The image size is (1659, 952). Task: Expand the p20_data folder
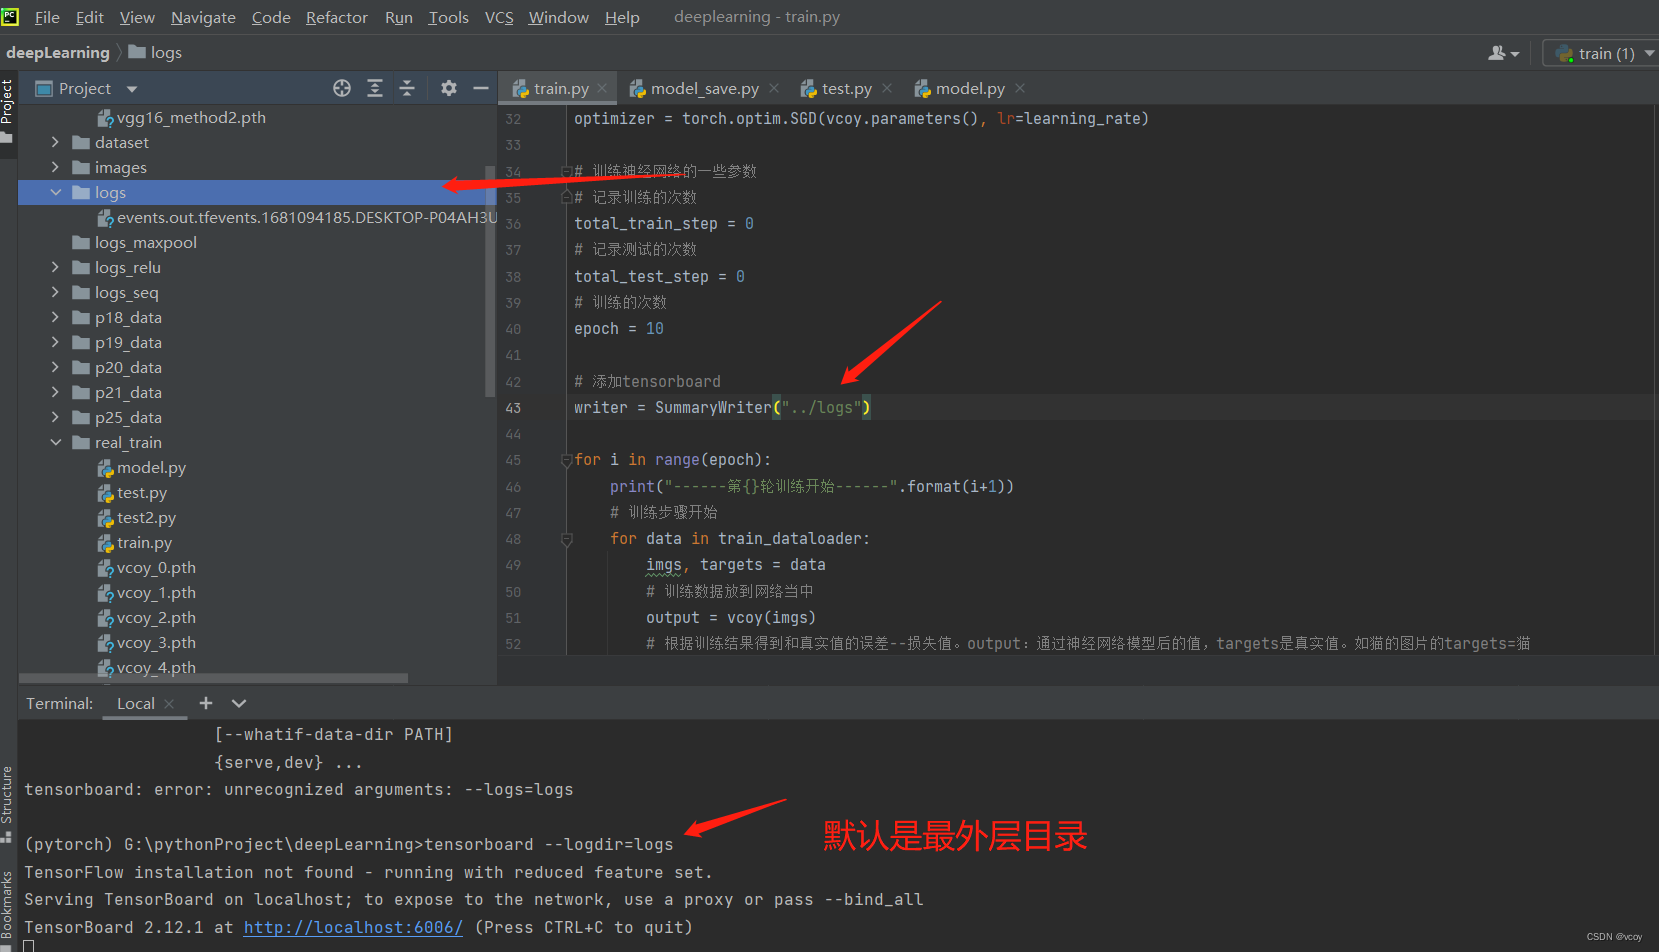pyautogui.click(x=55, y=367)
